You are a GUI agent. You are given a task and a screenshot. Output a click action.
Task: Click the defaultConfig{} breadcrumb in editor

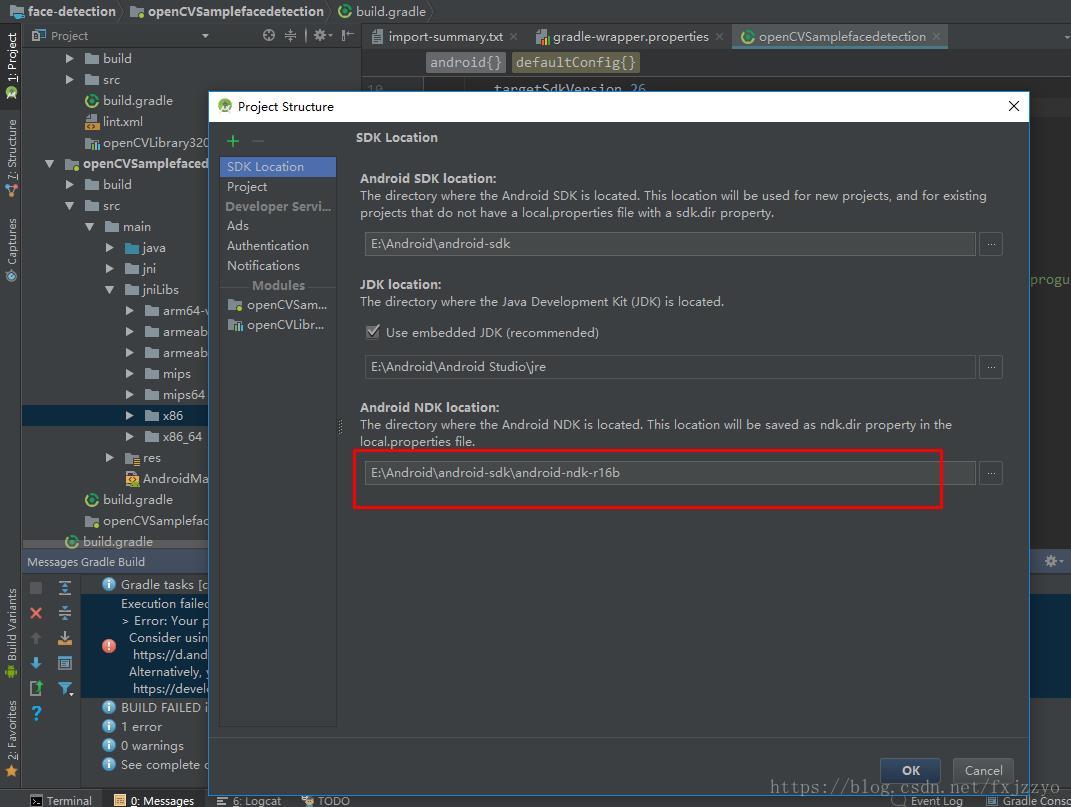pos(575,62)
